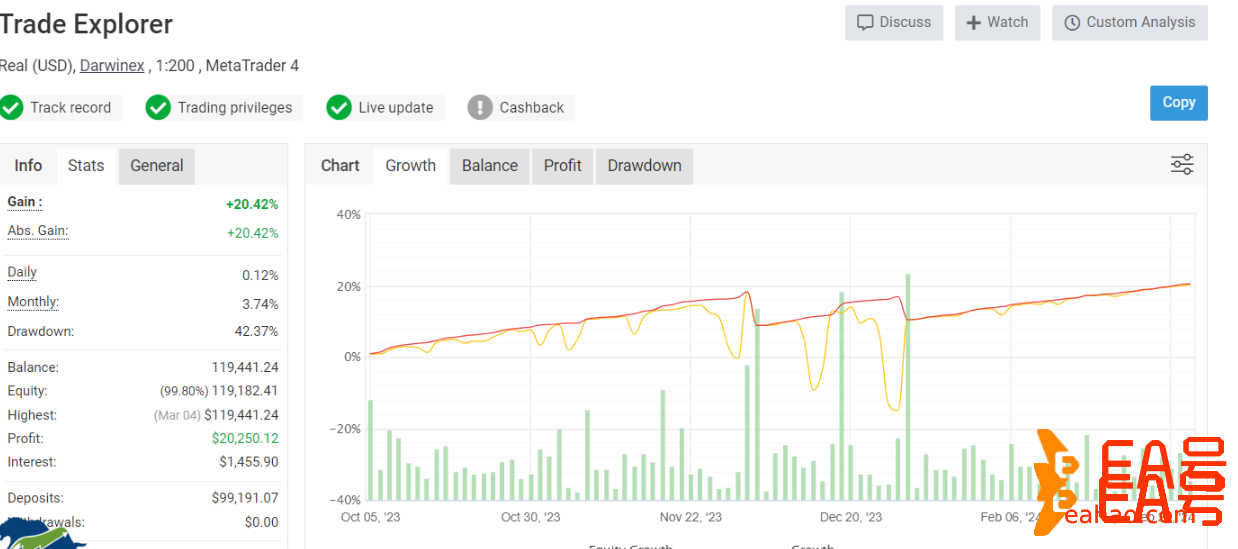Click the Equity value 119,182.41
This screenshot has height=549, width=1238.
(245, 391)
